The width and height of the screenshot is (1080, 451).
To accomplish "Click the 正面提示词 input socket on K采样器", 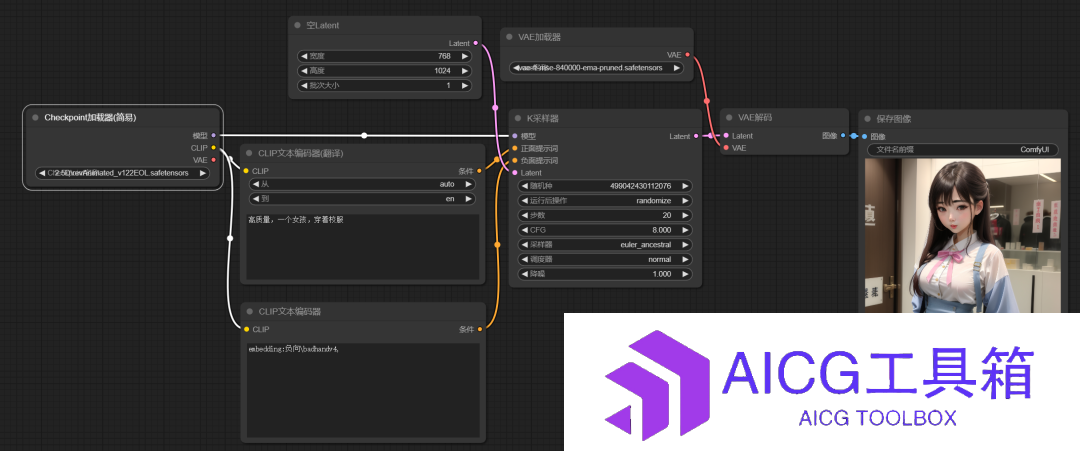I will click(x=515, y=148).
